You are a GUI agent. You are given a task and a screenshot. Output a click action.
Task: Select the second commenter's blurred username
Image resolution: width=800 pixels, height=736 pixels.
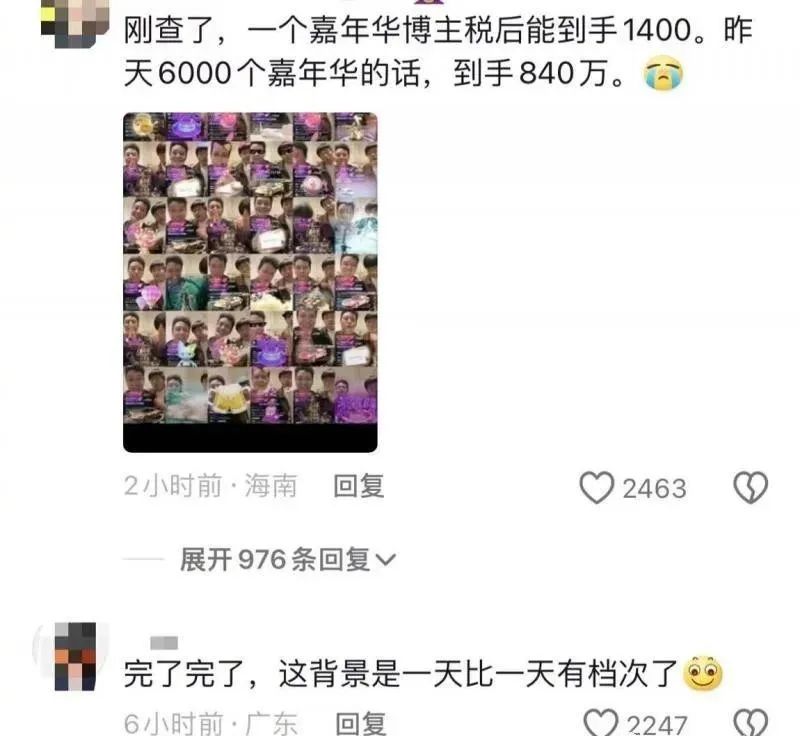click(164, 643)
